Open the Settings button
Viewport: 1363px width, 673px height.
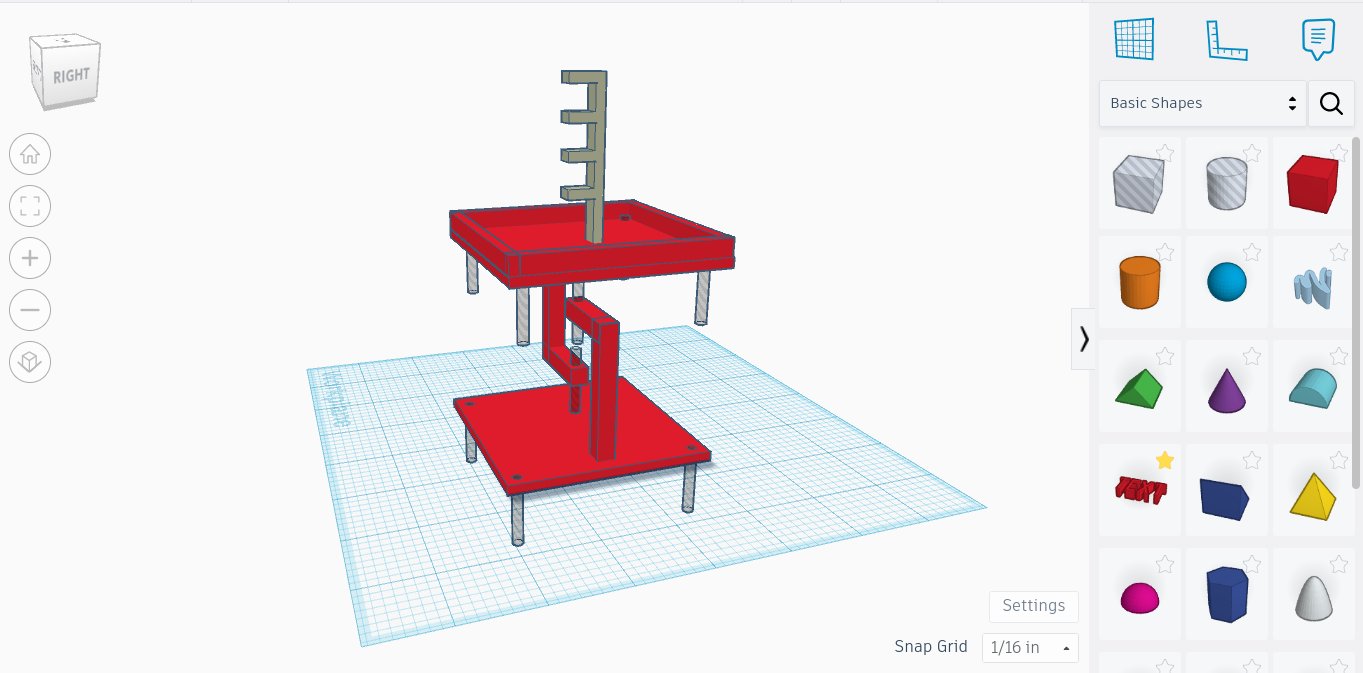1034,606
